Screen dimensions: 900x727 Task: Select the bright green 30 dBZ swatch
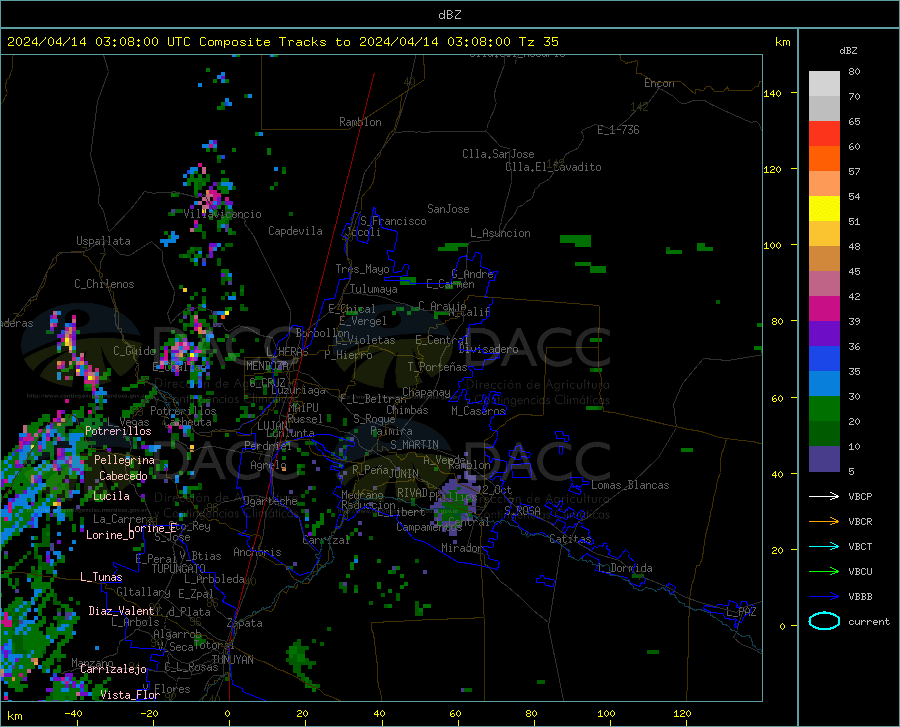point(824,409)
